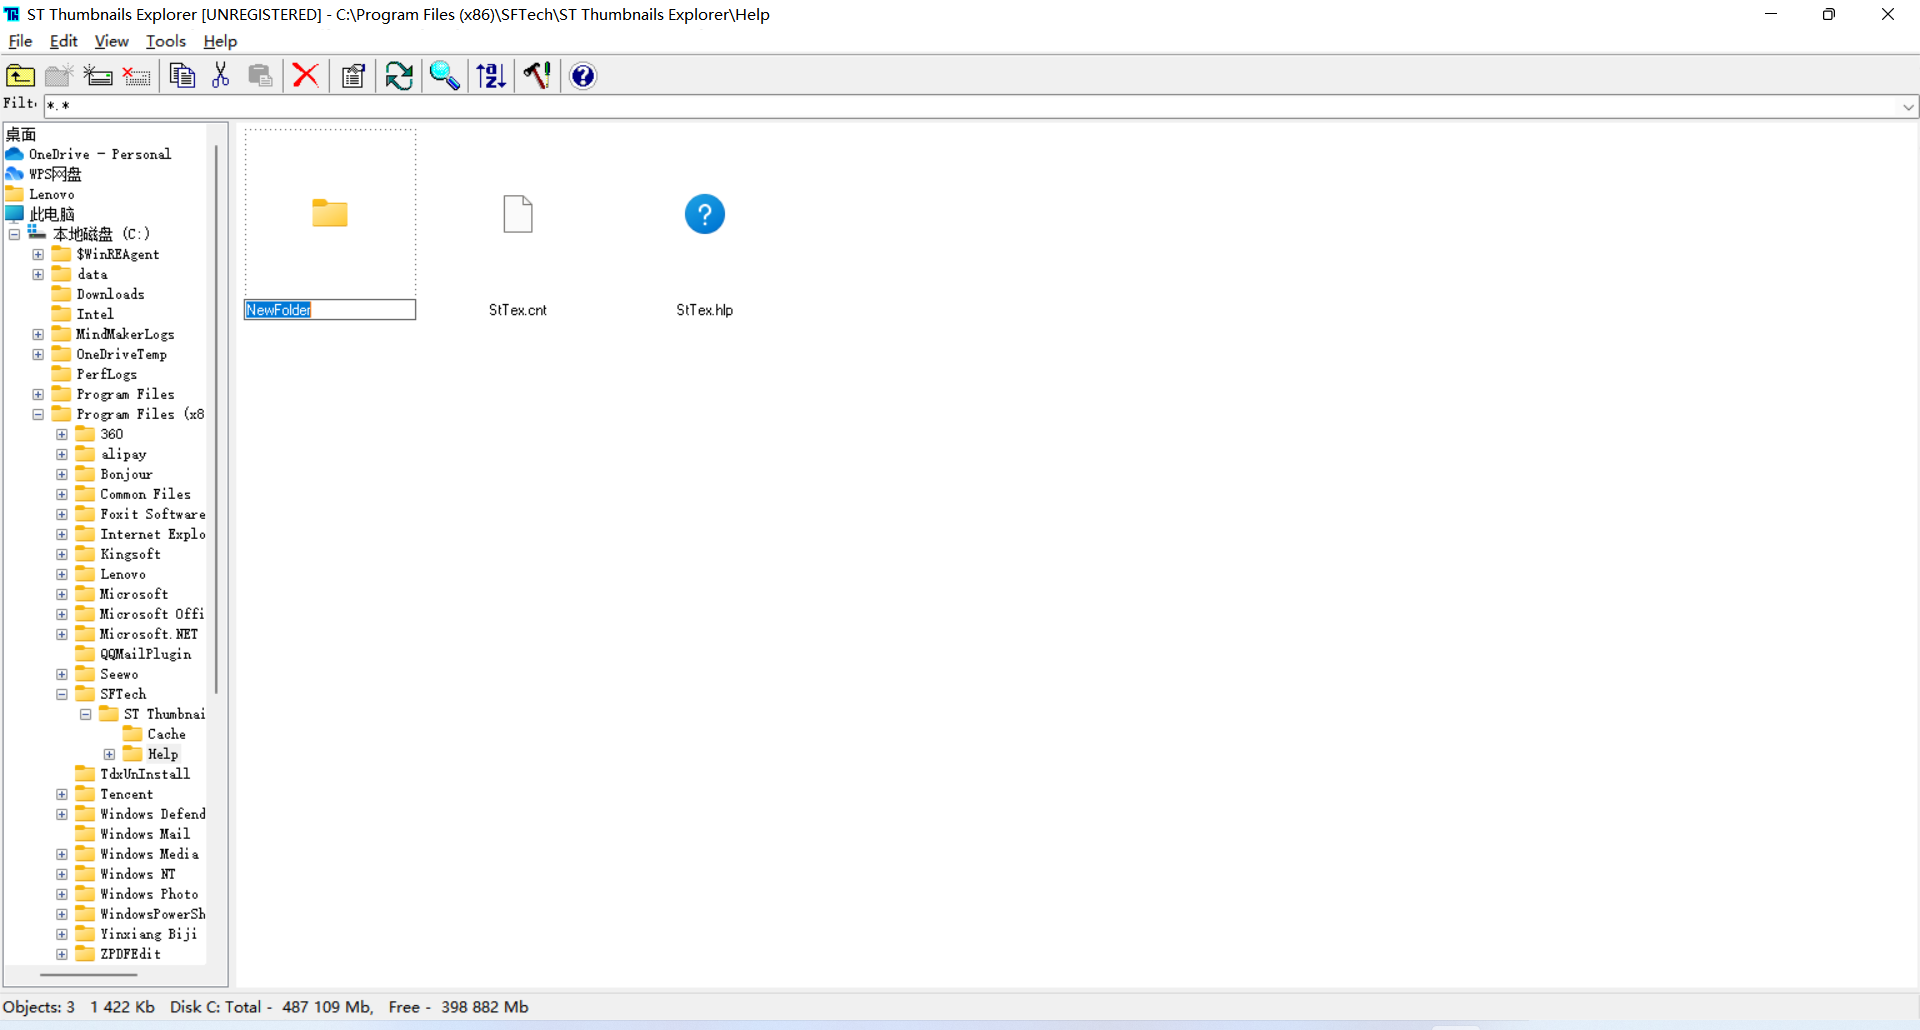Open the View menu
The height and width of the screenshot is (1030, 1920).
[111, 41]
